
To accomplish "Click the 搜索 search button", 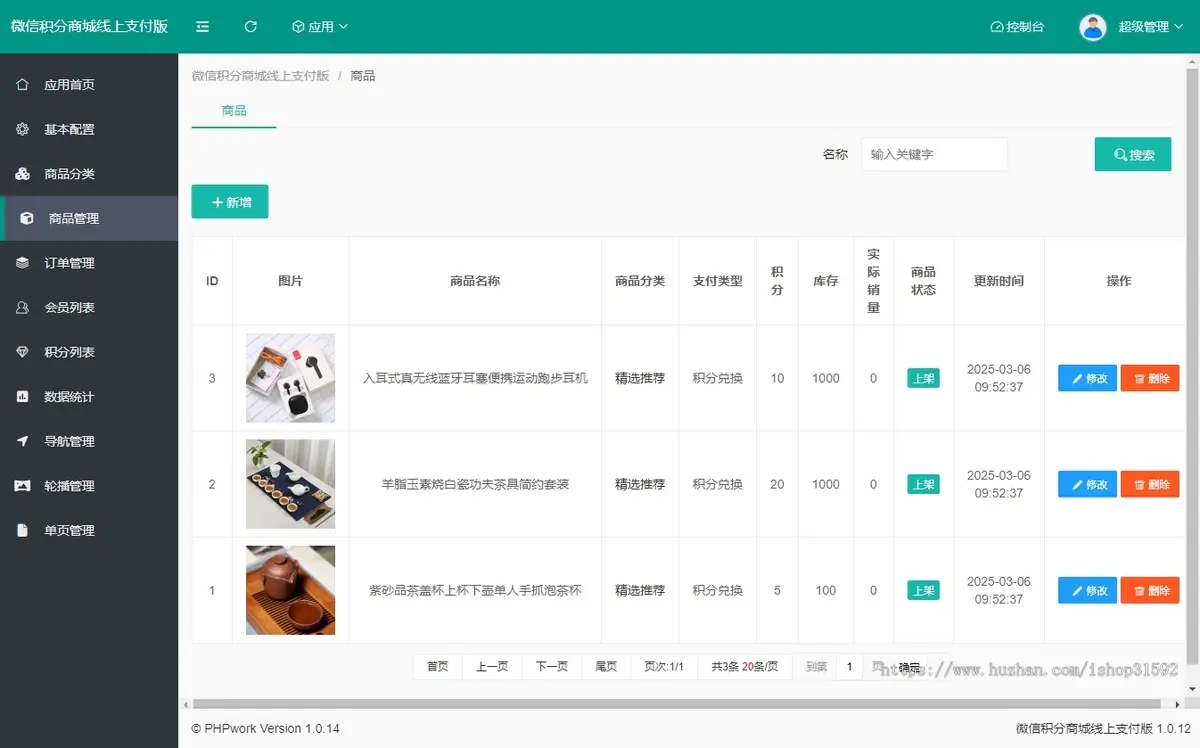I will 1133,155.
